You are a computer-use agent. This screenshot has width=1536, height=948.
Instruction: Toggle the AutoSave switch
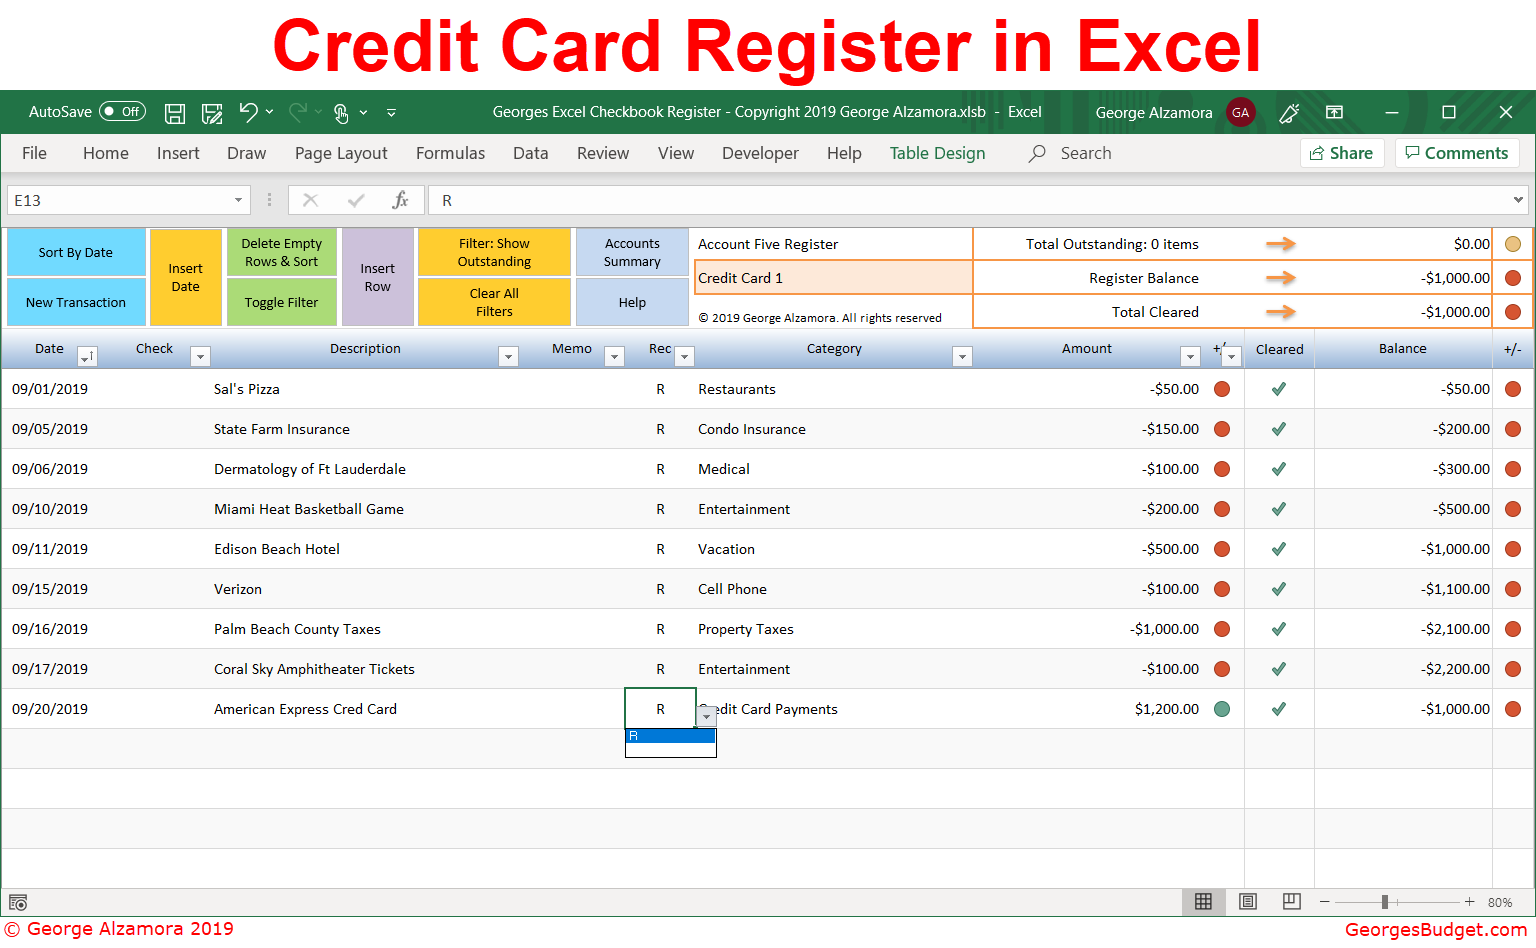122,112
